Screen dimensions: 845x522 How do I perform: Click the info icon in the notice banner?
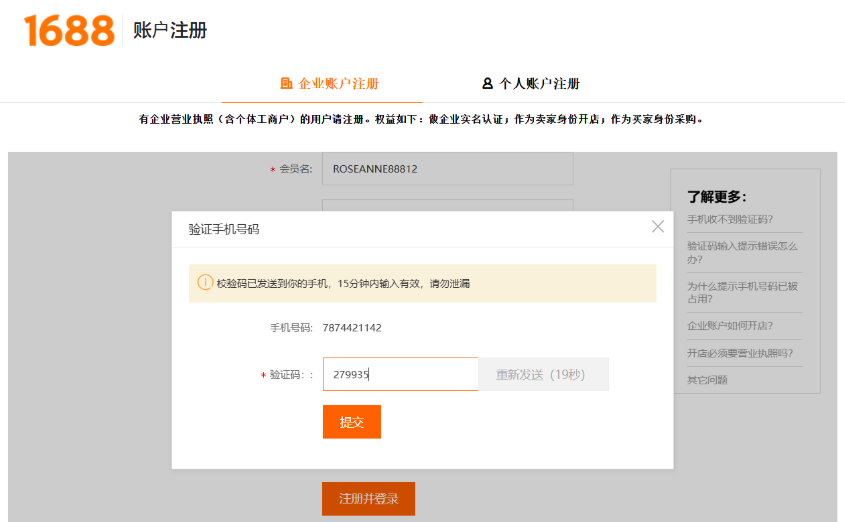[x=205, y=282]
